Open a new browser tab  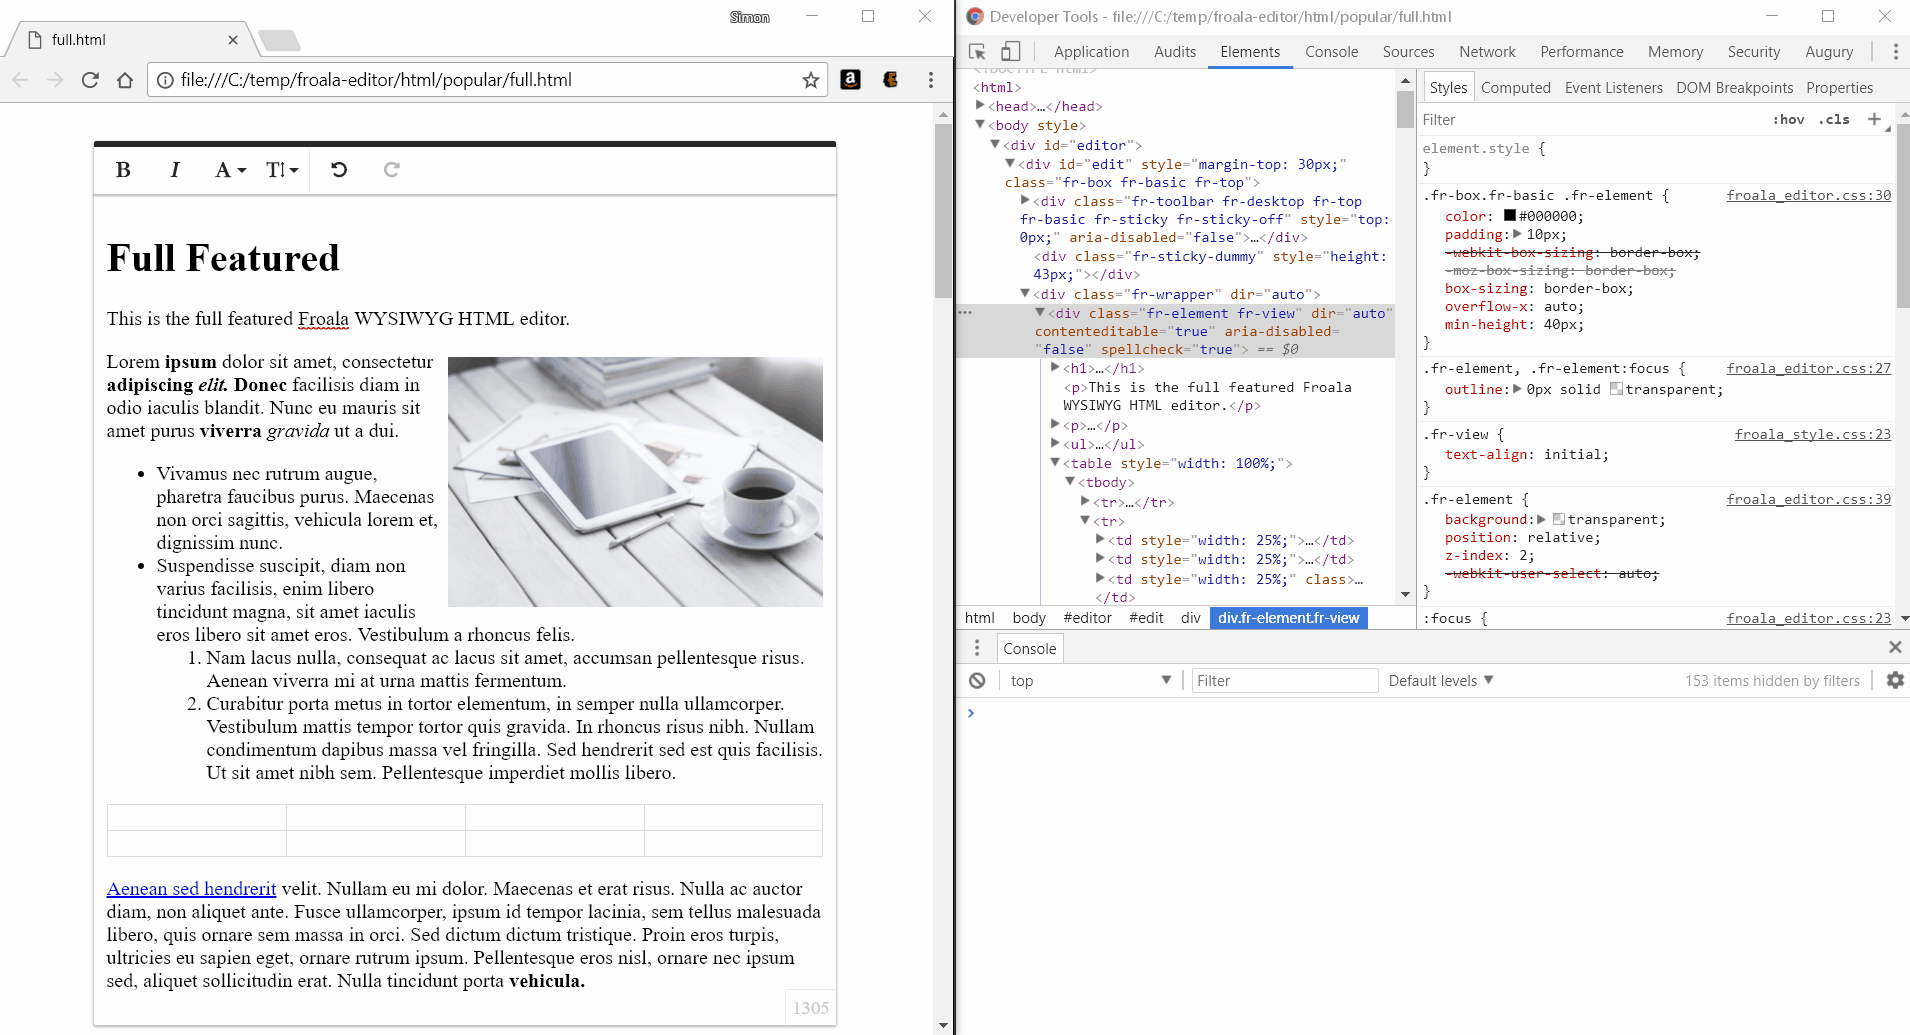click(x=279, y=40)
